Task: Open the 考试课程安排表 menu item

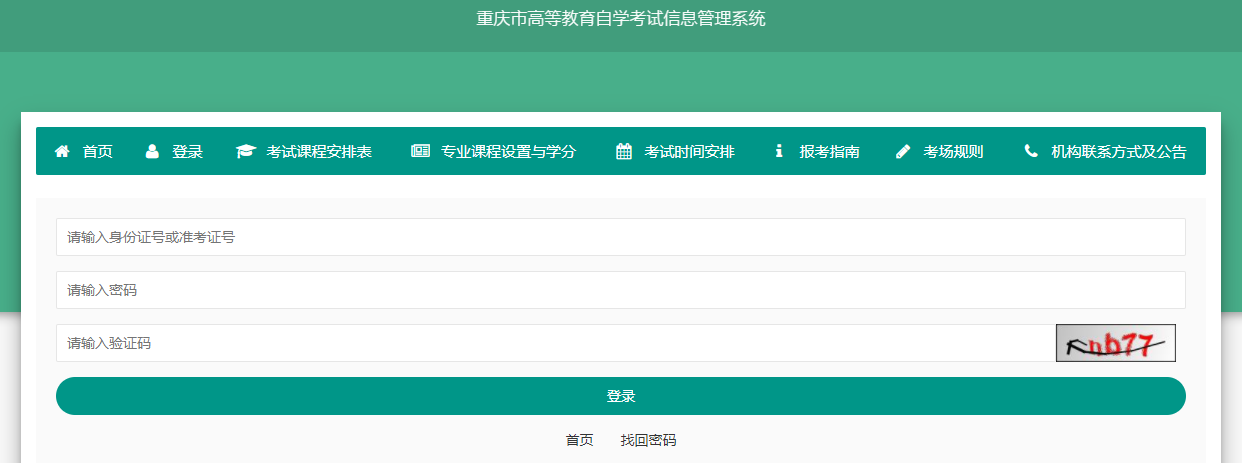Action: point(319,152)
